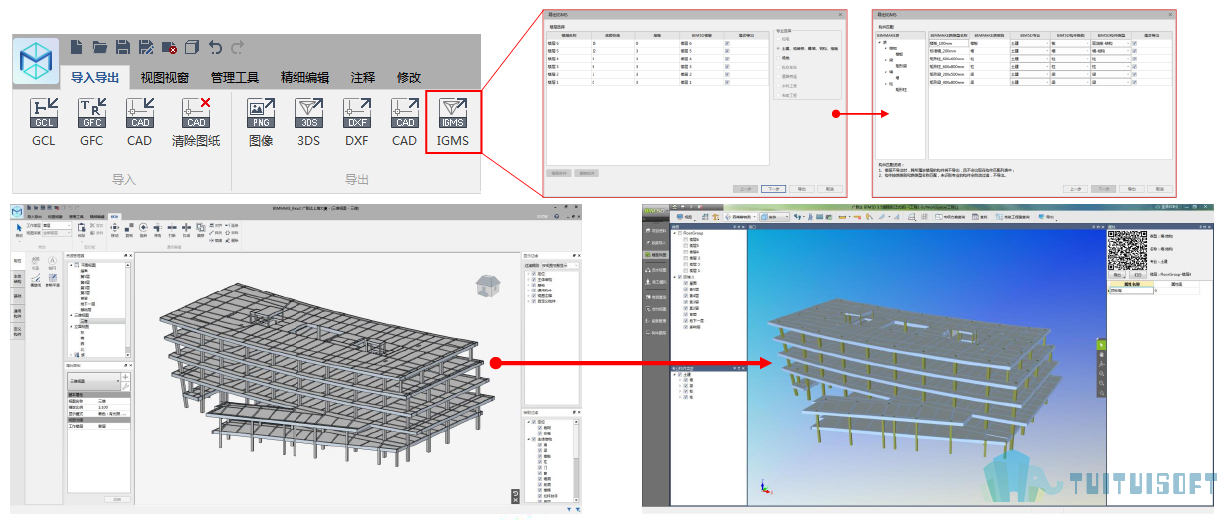Toggle export checkbox for 楼层 4 row

click(x=727, y=59)
